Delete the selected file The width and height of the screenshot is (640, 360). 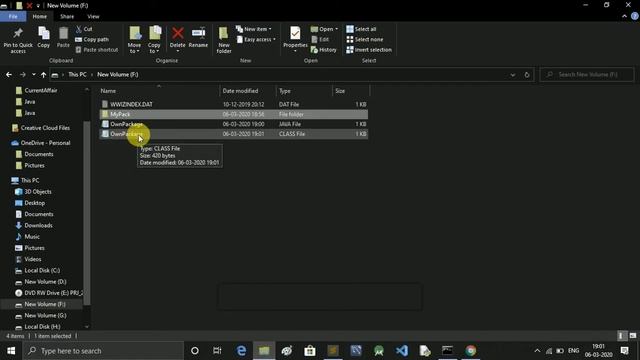pos(178,39)
